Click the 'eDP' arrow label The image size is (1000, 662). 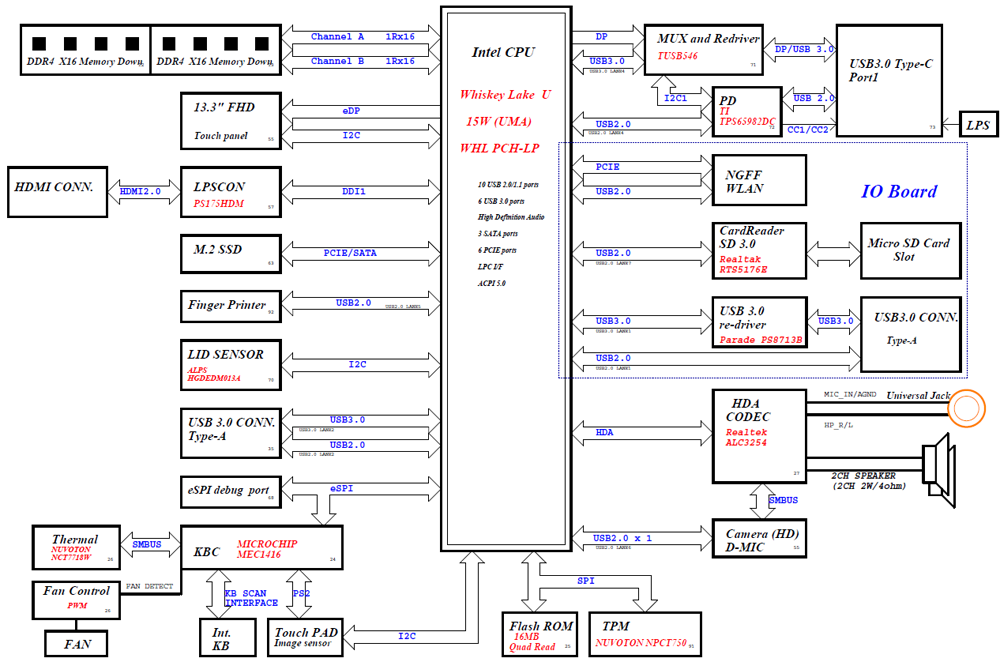point(351,110)
